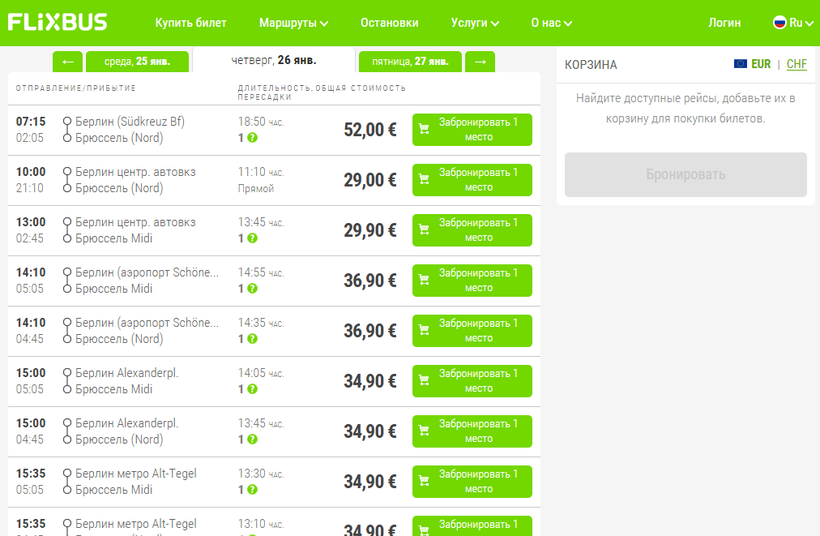
Task: Open the Услуги dropdown menu
Action: (474, 23)
